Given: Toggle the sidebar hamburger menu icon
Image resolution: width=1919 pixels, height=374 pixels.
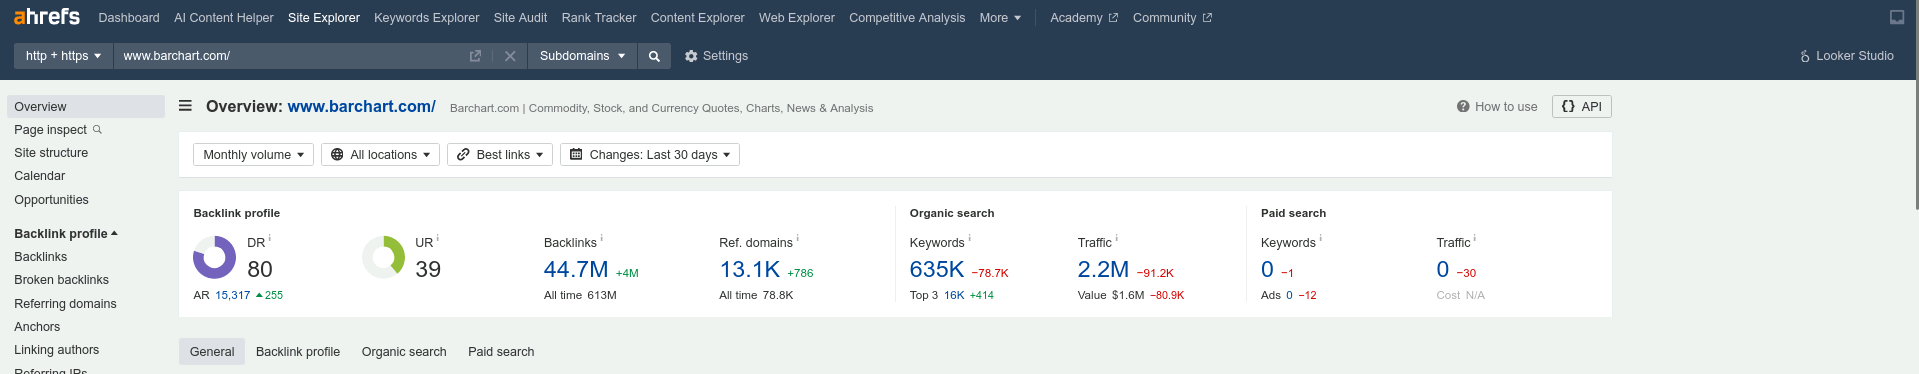Looking at the screenshot, I should pyautogui.click(x=185, y=106).
